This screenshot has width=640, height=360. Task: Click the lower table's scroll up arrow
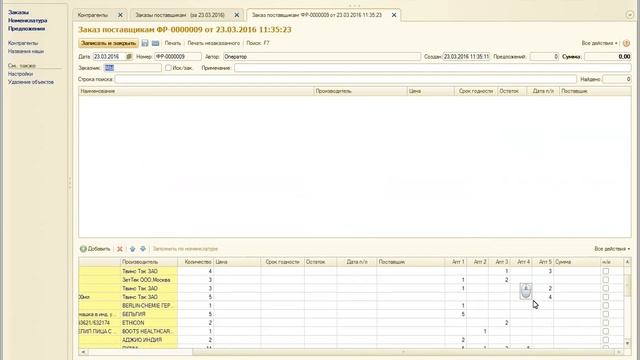627,262
